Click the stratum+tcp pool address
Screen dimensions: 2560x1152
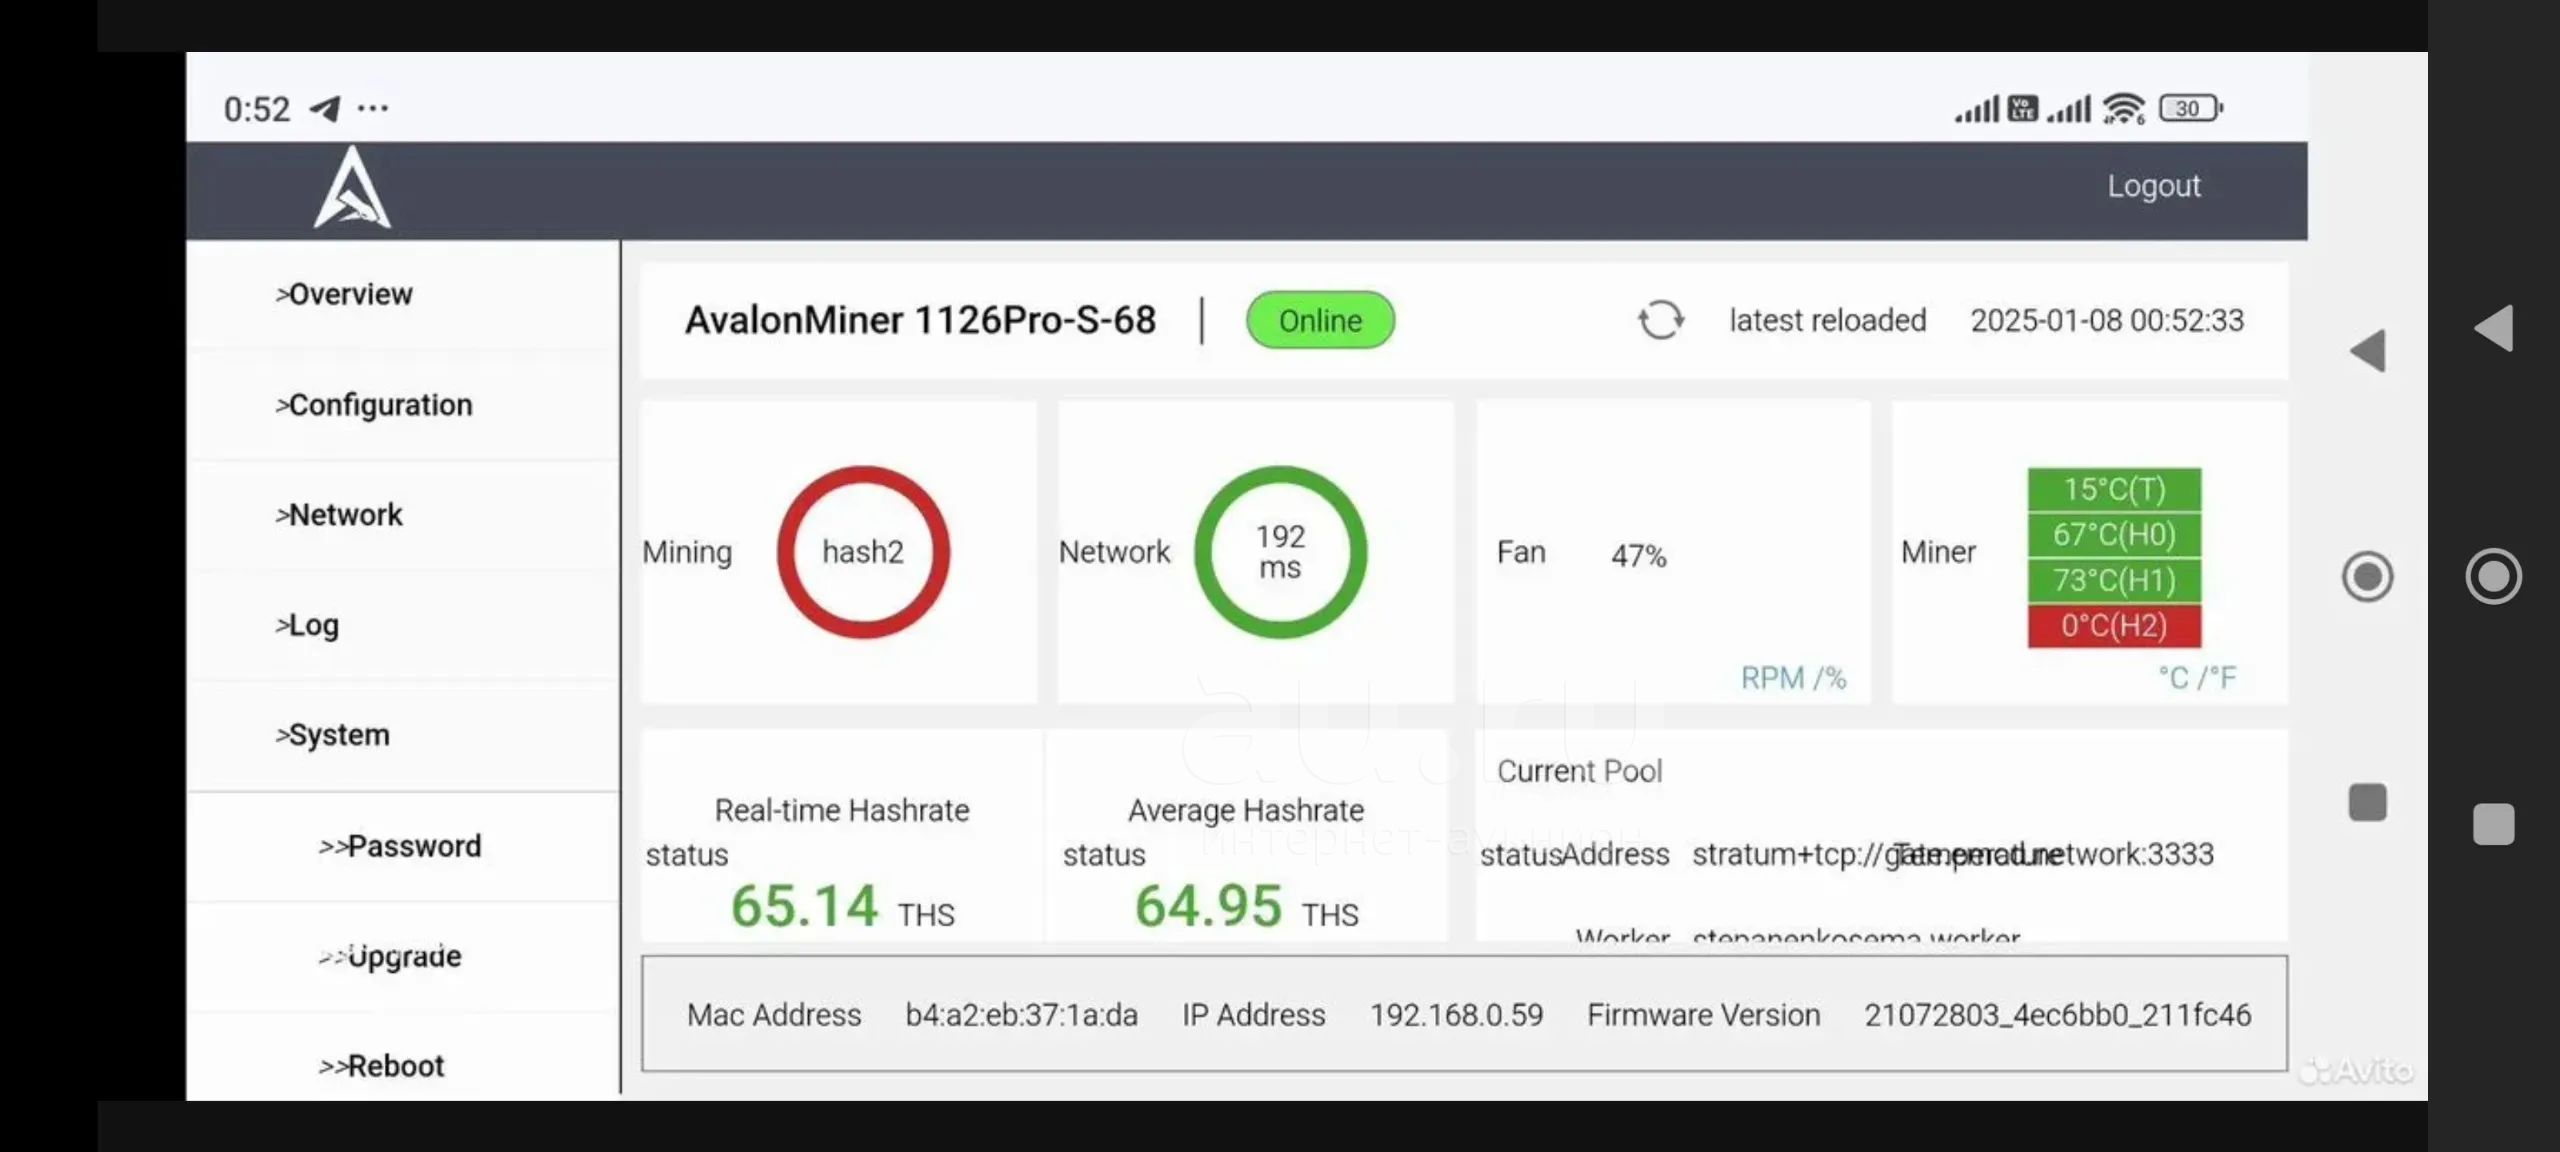click(x=1952, y=854)
